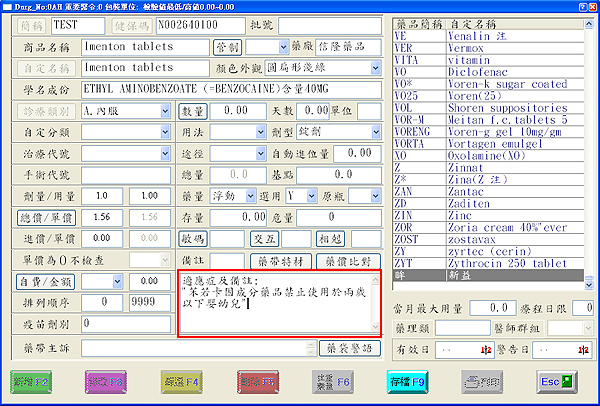The width and height of the screenshot is (600, 406).
Task: Open the 藥量 浮動 dropdown
Action: pos(250,195)
